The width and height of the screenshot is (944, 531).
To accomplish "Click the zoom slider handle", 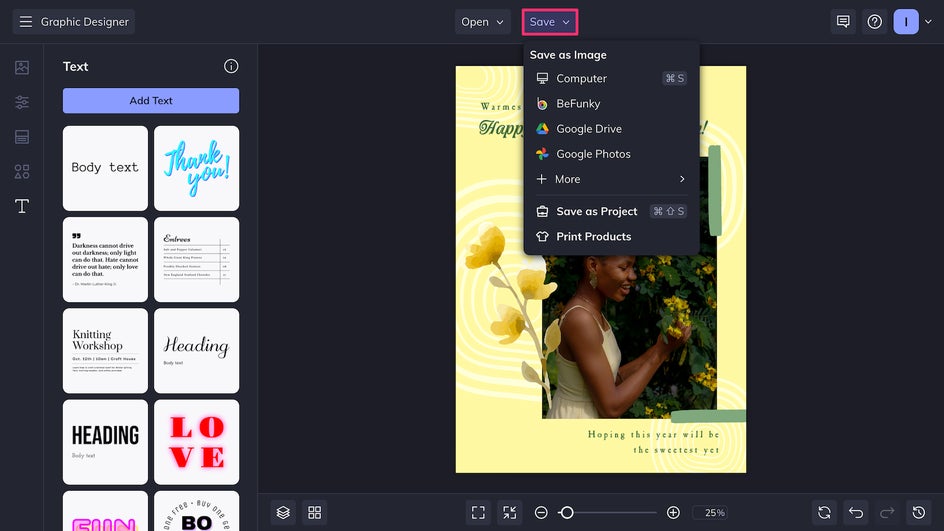I will click(x=566, y=512).
